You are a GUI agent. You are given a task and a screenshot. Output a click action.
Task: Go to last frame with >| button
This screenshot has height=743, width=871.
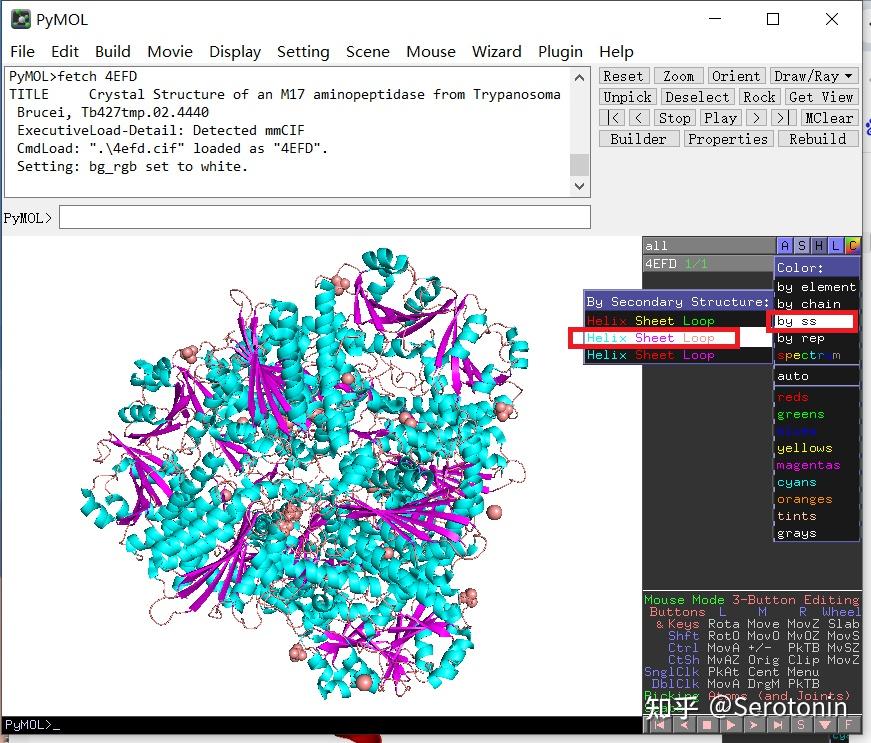click(782, 118)
